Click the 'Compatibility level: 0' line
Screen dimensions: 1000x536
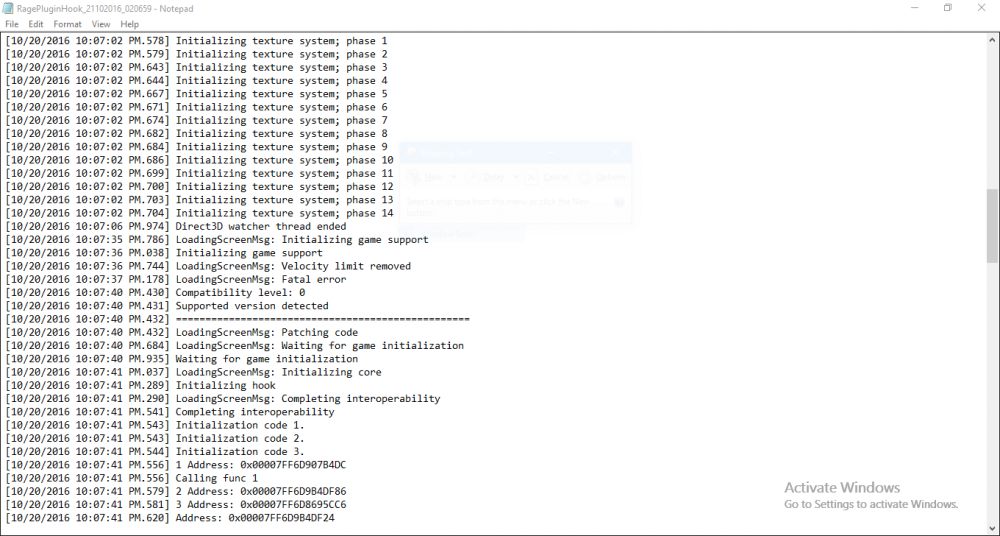pos(156,293)
